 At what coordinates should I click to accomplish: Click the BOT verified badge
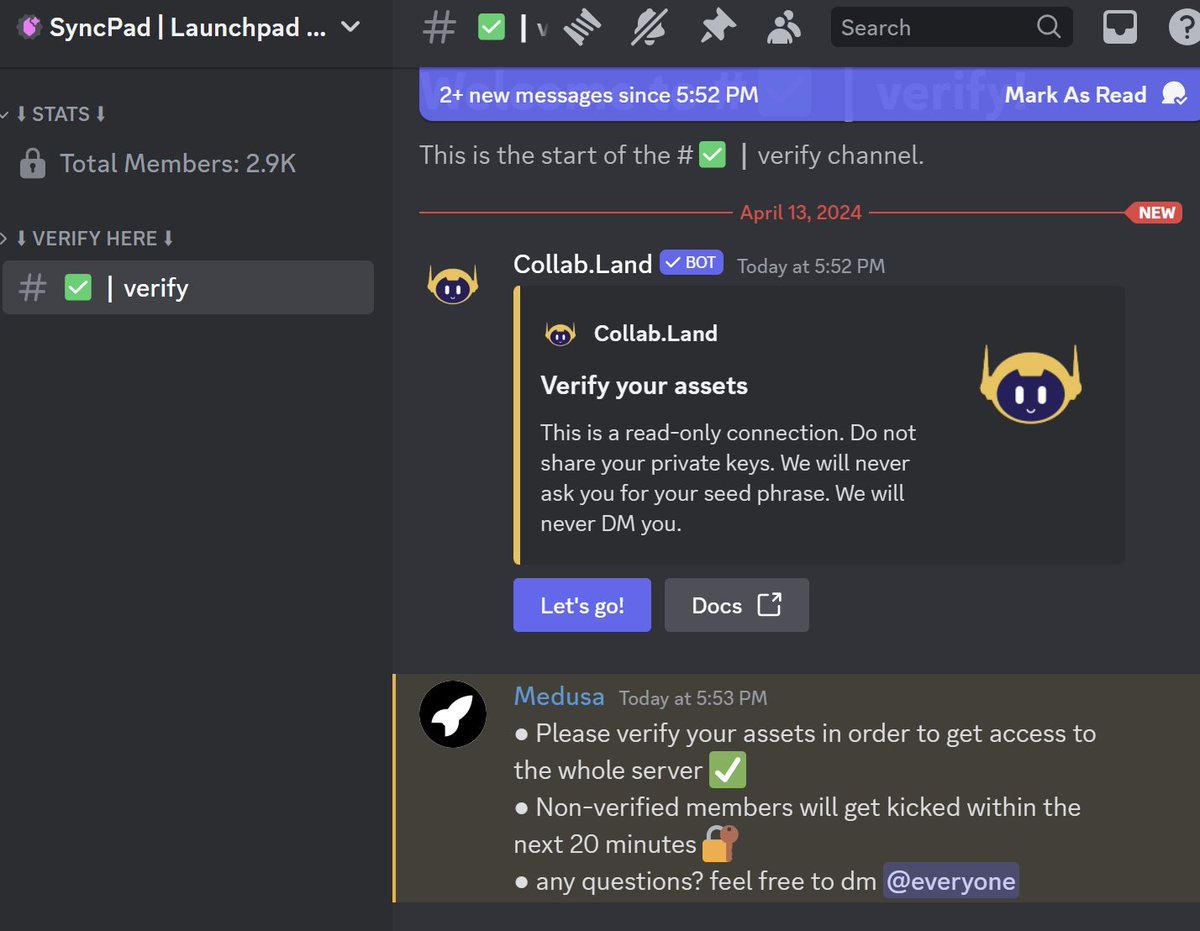(x=691, y=263)
